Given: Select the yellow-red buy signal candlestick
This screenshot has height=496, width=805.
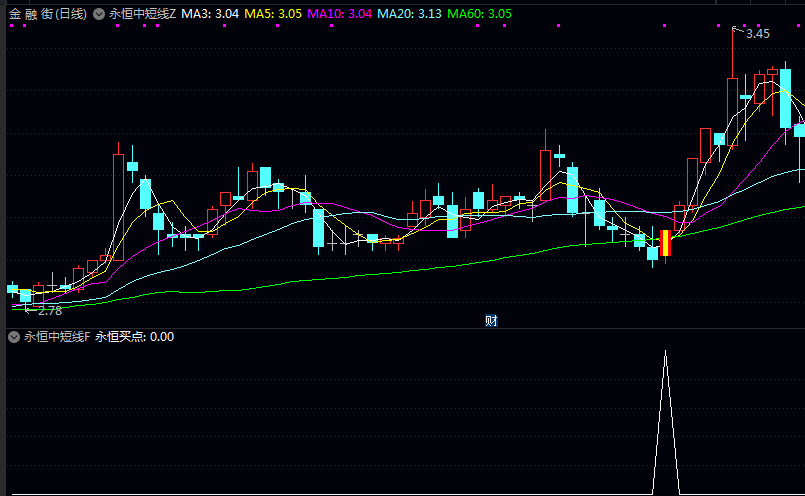Looking at the screenshot, I should coord(665,243).
